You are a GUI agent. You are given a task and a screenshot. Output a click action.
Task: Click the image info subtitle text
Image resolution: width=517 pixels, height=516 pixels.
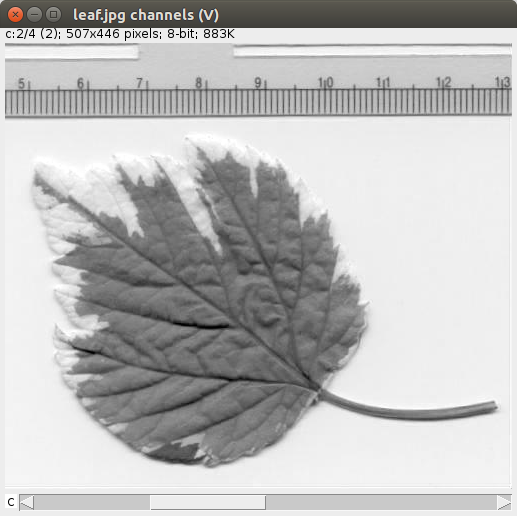click(120, 34)
